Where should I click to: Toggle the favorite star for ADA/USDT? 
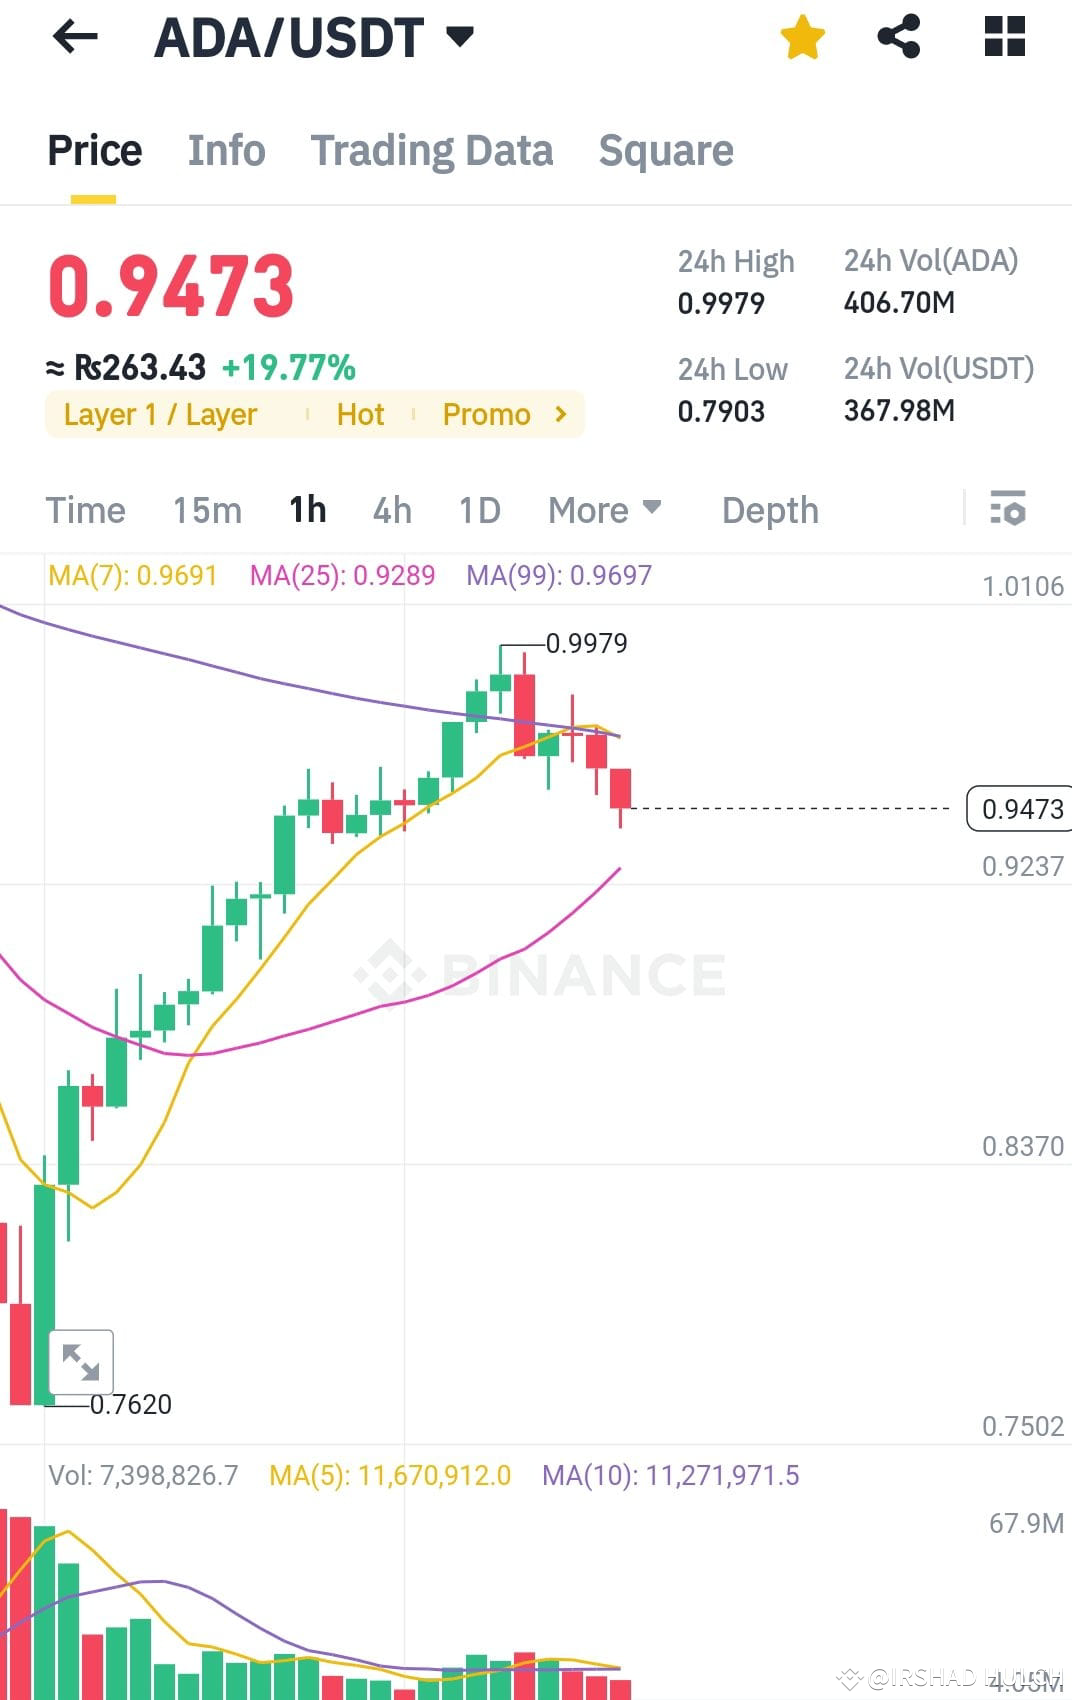[x=802, y=35]
